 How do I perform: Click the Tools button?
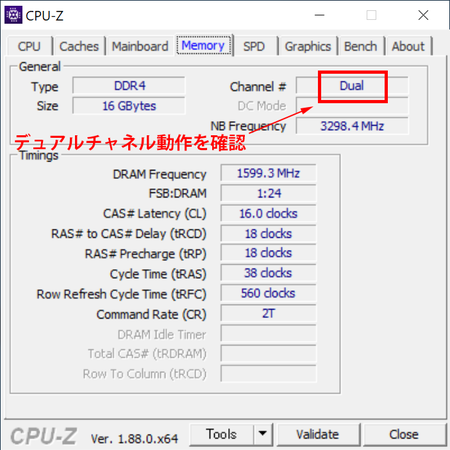222,434
